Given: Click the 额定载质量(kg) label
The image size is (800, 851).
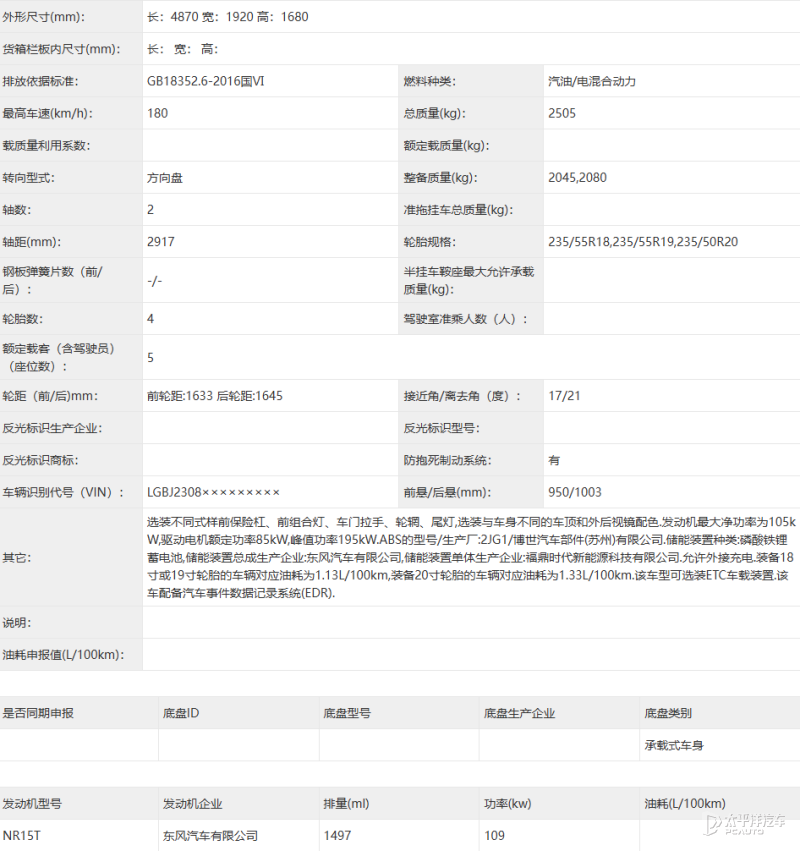Looking at the screenshot, I should 446,145.
